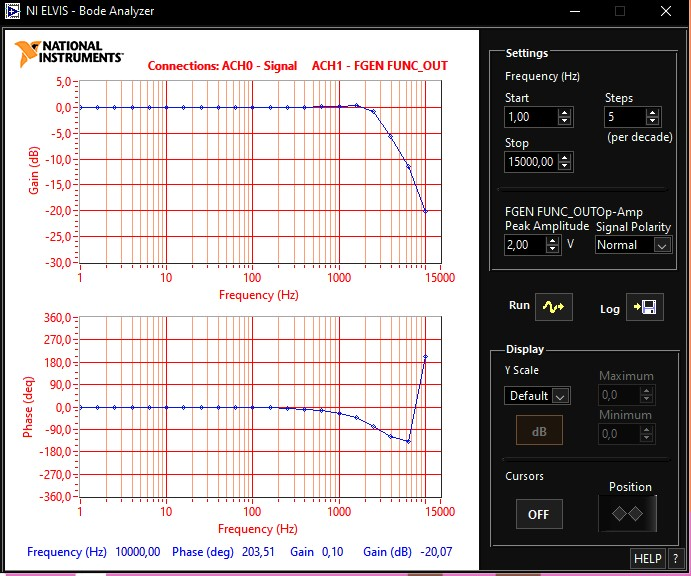
Task: Click the Connections: ACH0 - Signal text
Action: [222, 66]
